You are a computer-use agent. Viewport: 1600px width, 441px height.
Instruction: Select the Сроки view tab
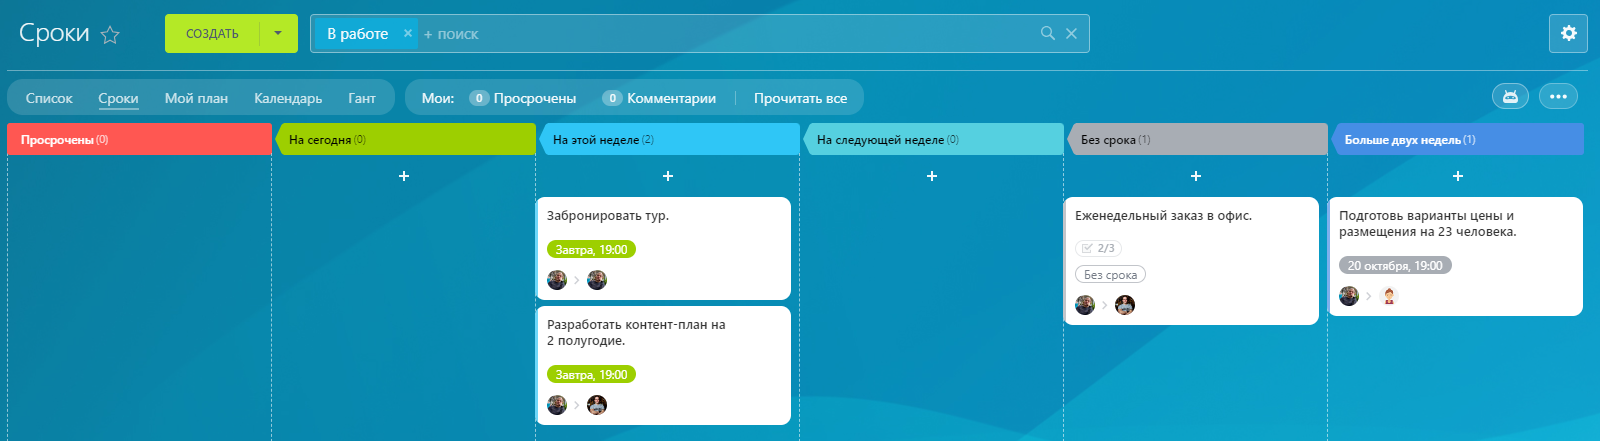(x=118, y=98)
